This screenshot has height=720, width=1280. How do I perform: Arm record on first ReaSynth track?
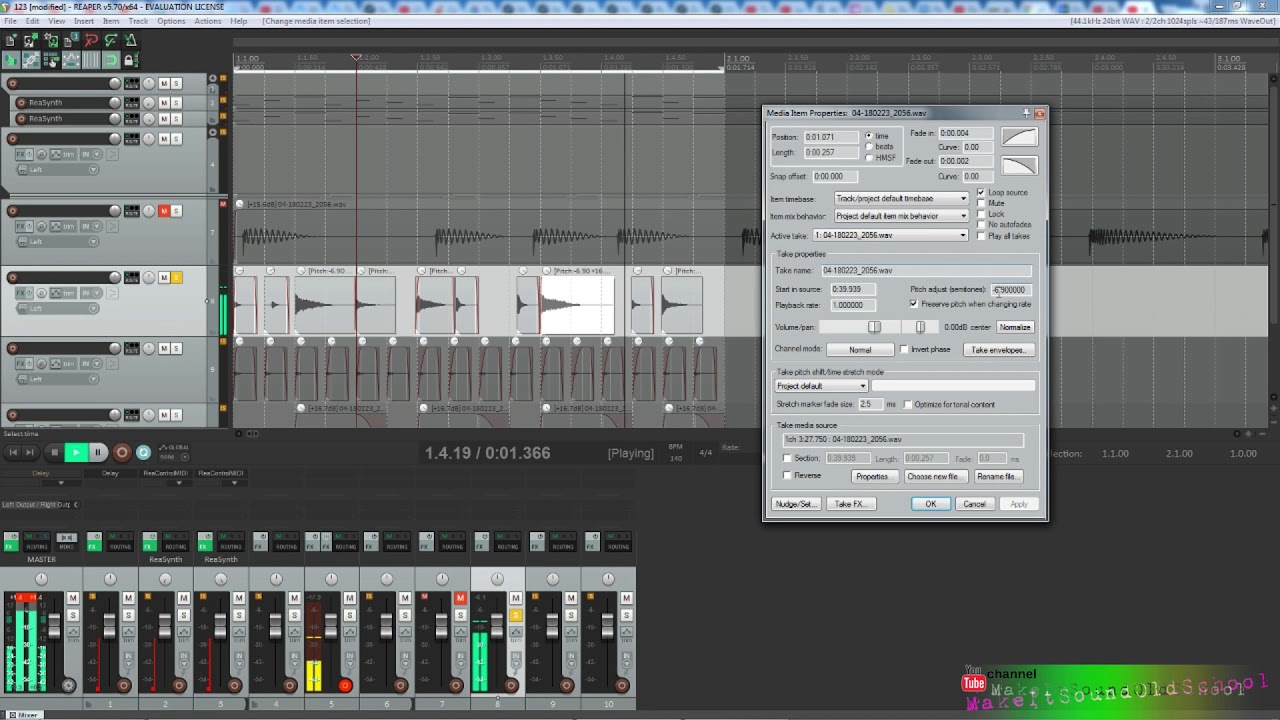click(x=21, y=103)
